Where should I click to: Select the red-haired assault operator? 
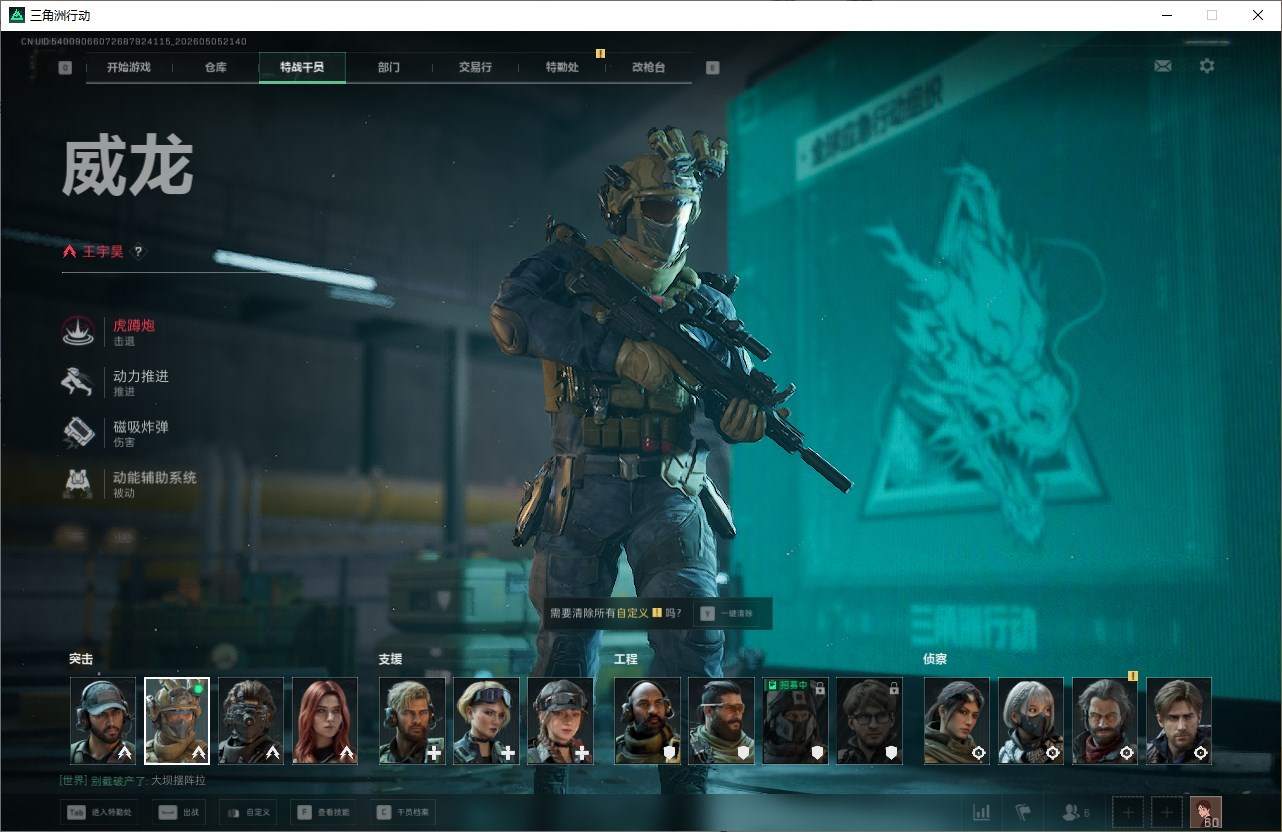[325, 721]
